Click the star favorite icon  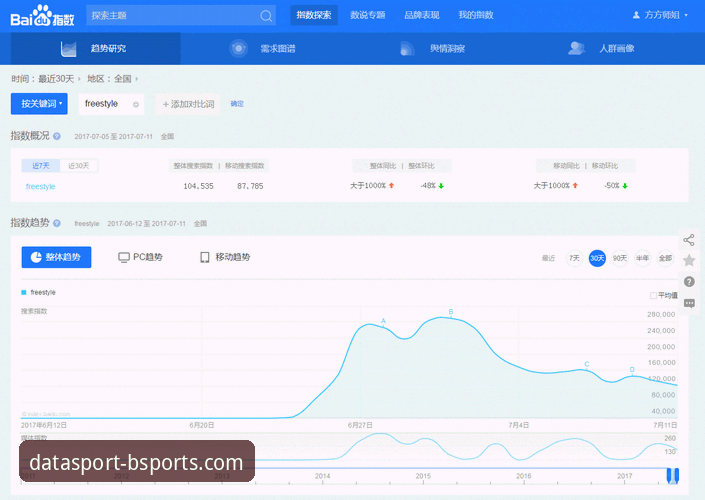coord(689,260)
